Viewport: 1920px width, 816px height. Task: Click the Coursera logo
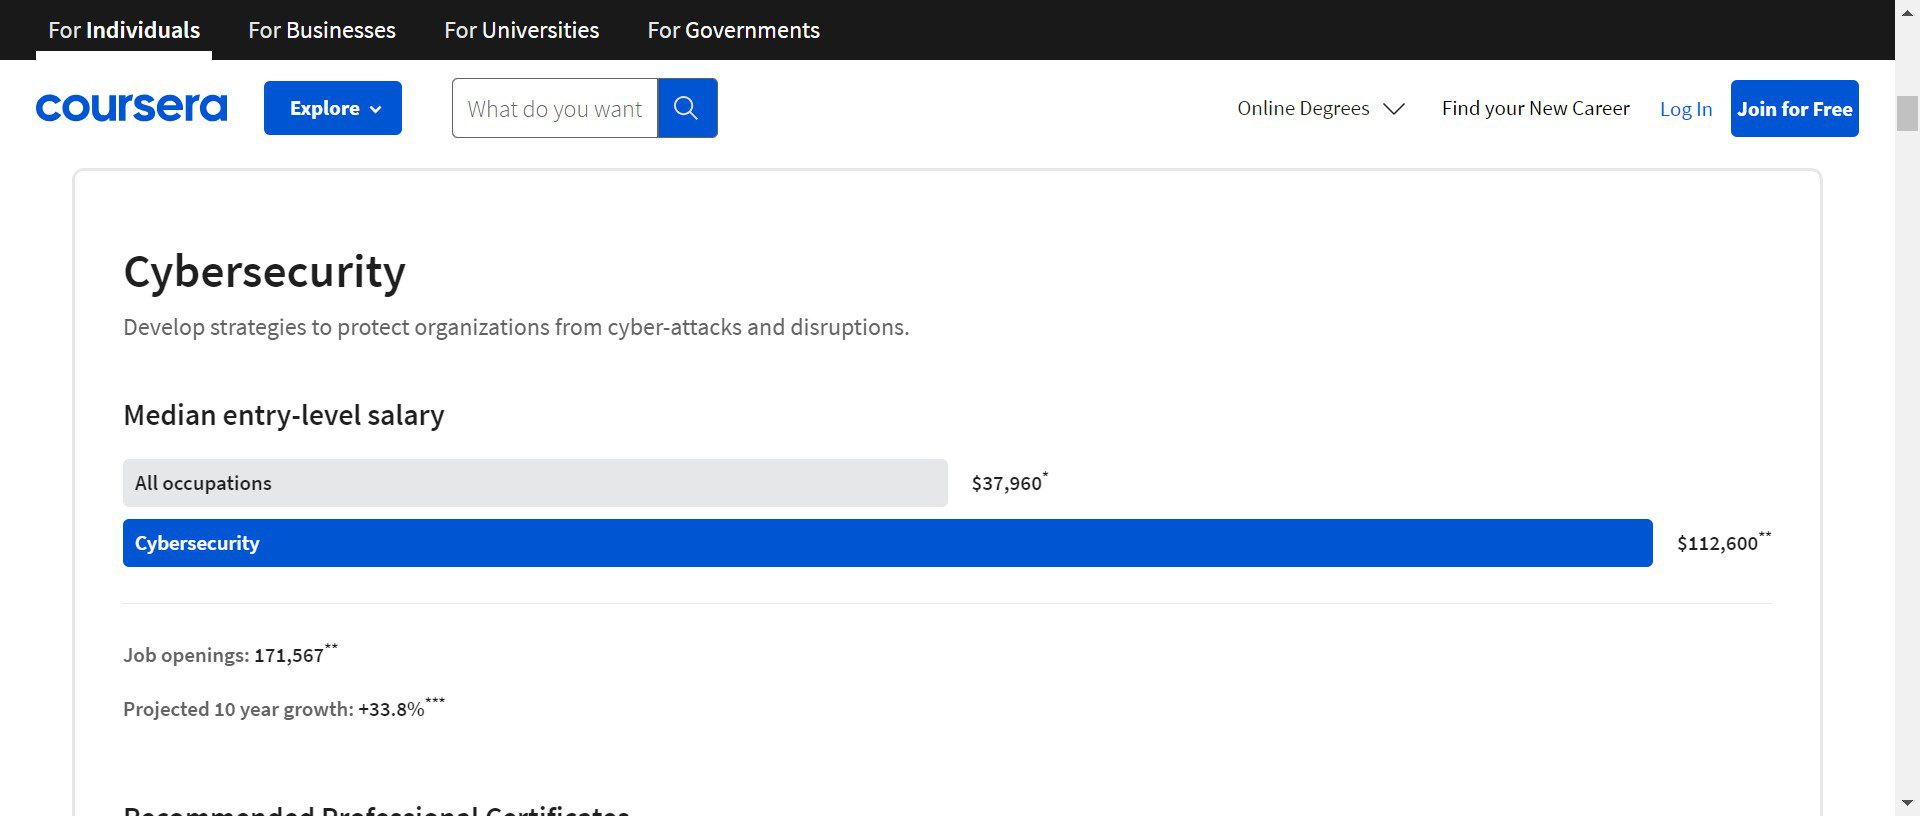point(131,108)
